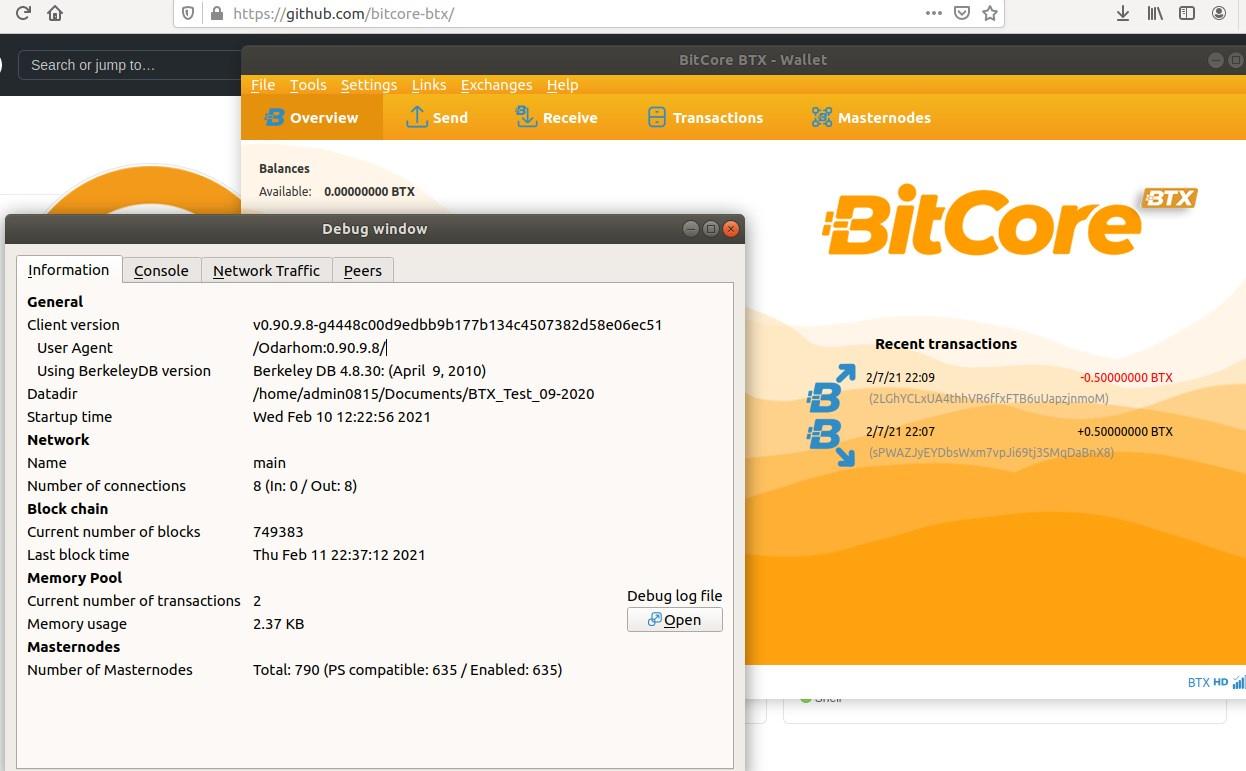Click the network name 'main' value

coord(270,463)
